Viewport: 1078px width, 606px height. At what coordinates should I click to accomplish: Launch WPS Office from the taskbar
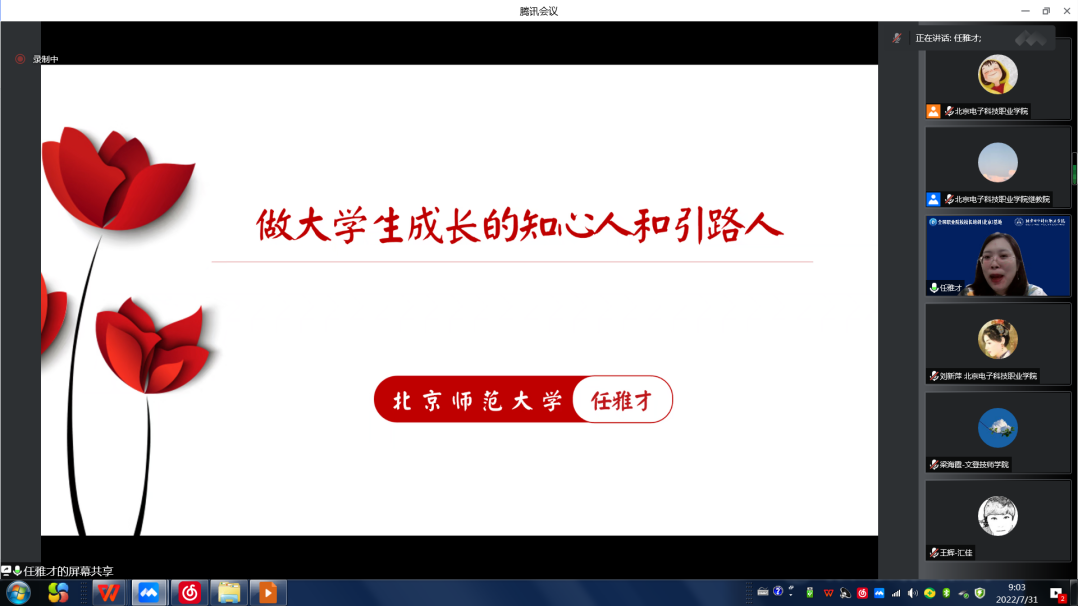[x=108, y=593]
